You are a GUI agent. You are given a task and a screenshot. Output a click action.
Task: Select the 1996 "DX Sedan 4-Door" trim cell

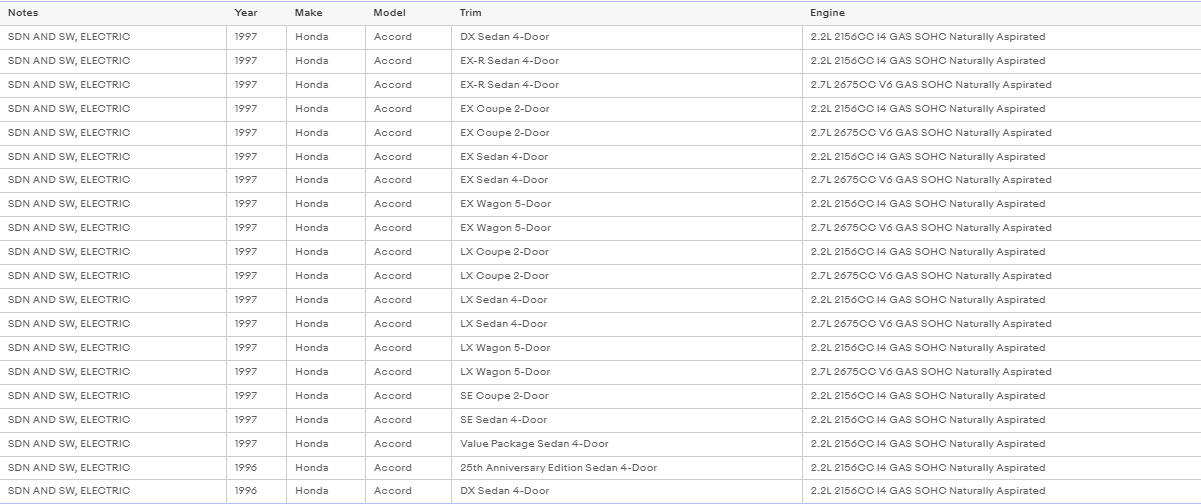click(x=626, y=491)
